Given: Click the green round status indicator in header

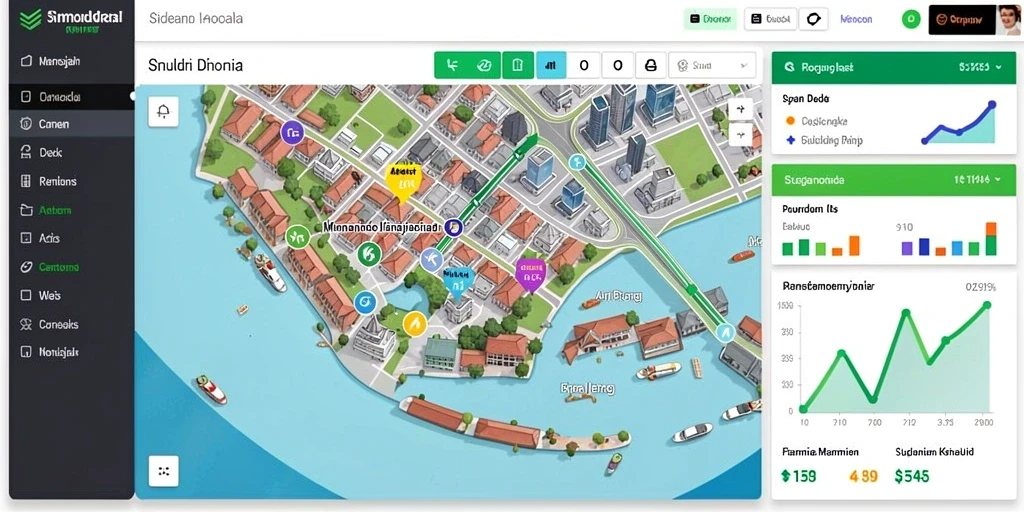Looking at the screenshot, I should coord(910,20).
